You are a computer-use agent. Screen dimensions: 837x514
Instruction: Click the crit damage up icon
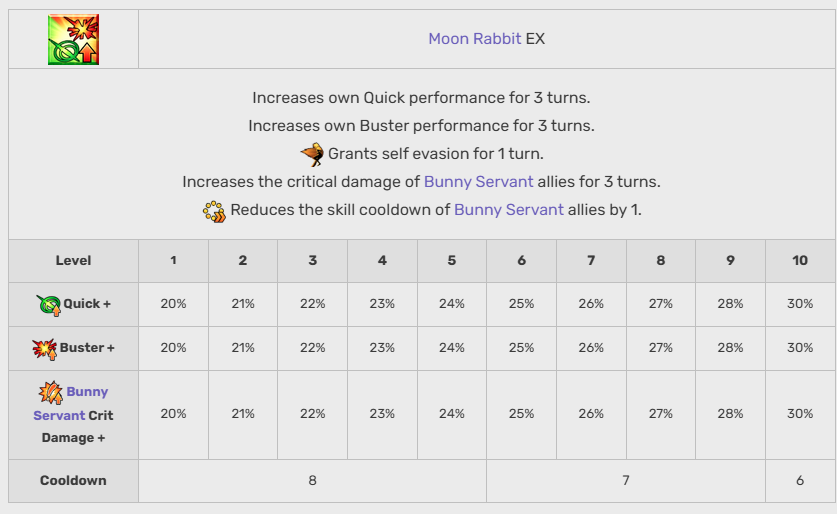[51, 392]
